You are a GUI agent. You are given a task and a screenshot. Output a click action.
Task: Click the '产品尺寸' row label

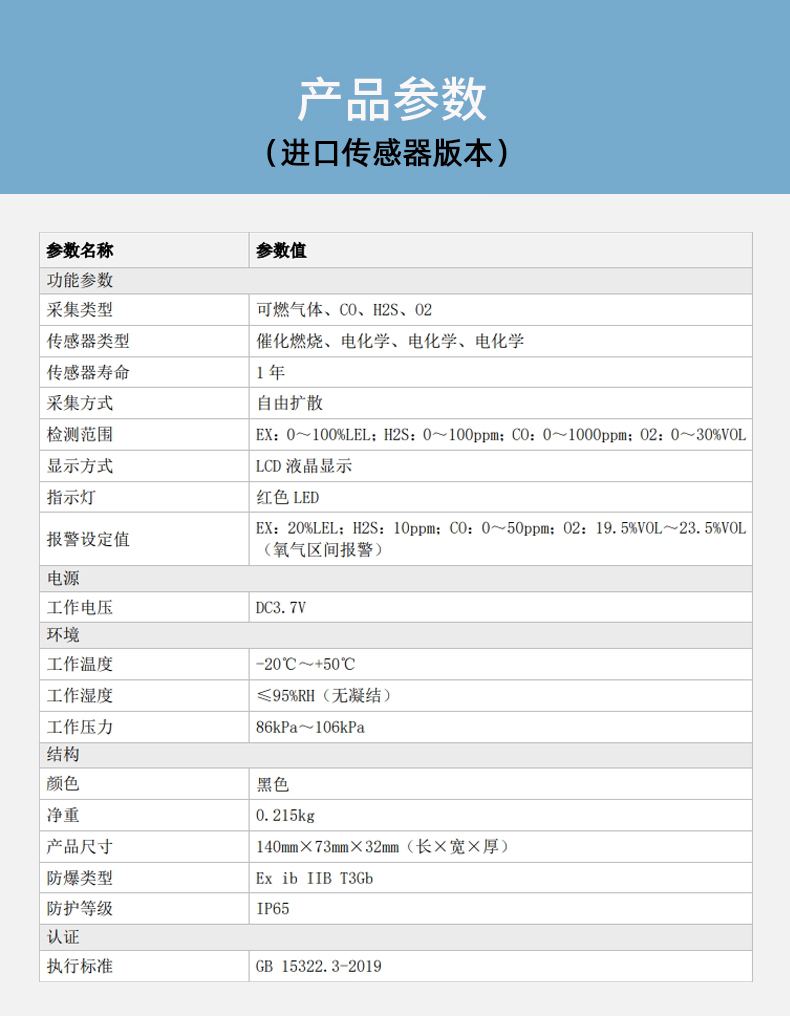coord(80,846)
